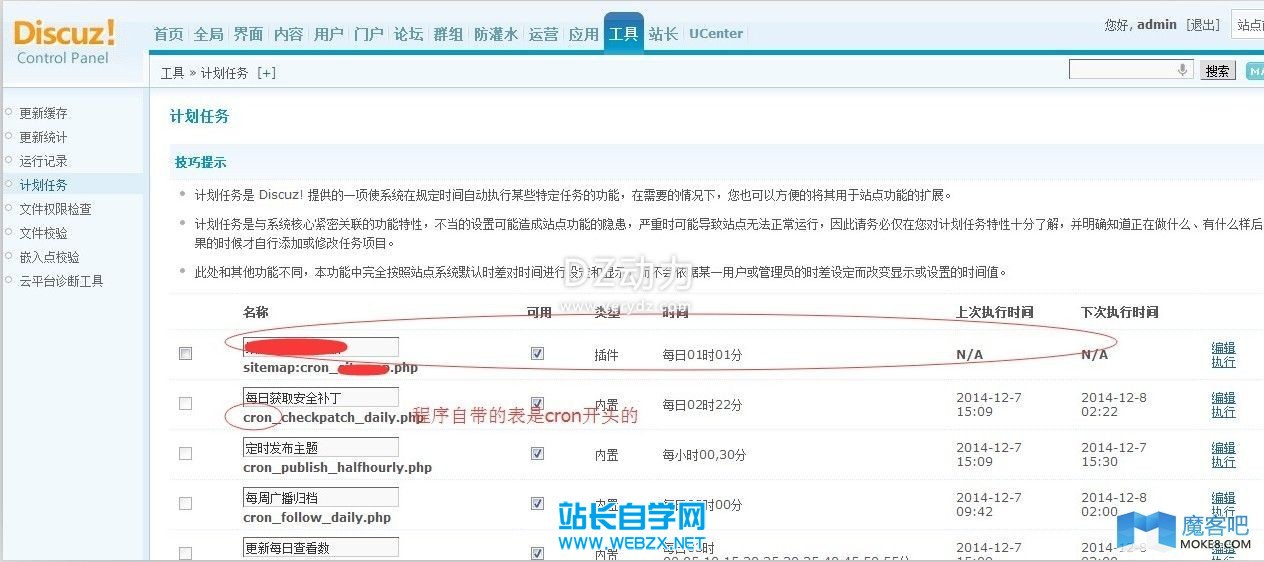The width and height of the screenshot is (1264, 562).
Task: Switch to the 论坛 navigation tab
Action: [x=408, y=34]
